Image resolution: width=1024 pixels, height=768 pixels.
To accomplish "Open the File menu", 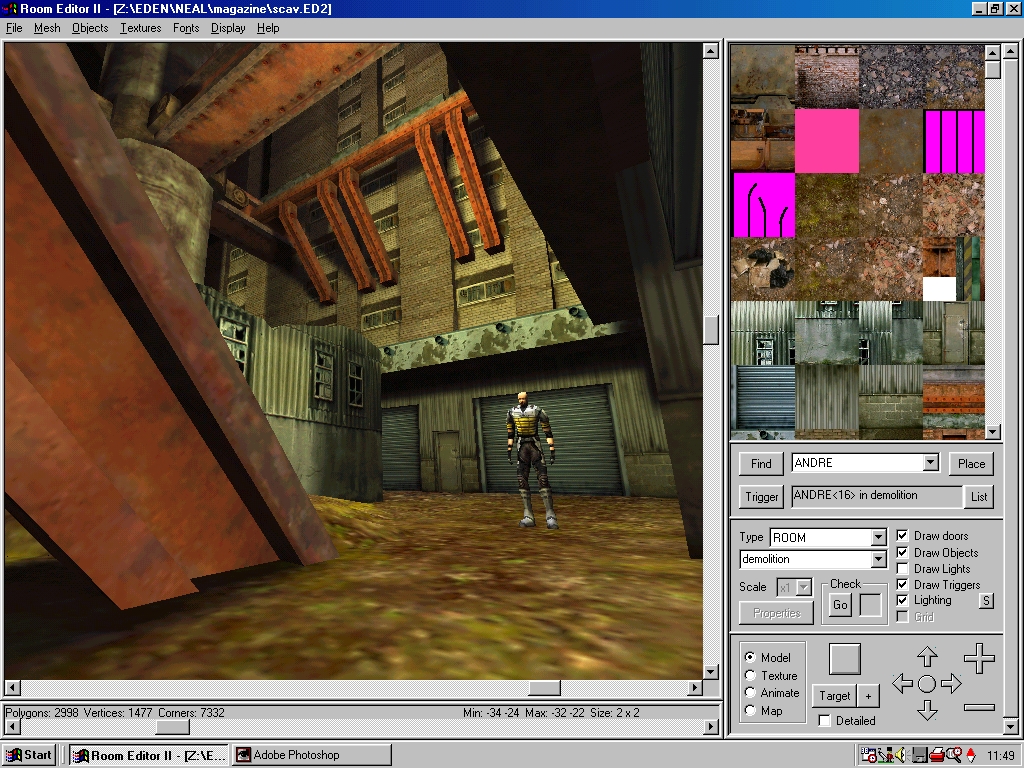I will point(14,28).
